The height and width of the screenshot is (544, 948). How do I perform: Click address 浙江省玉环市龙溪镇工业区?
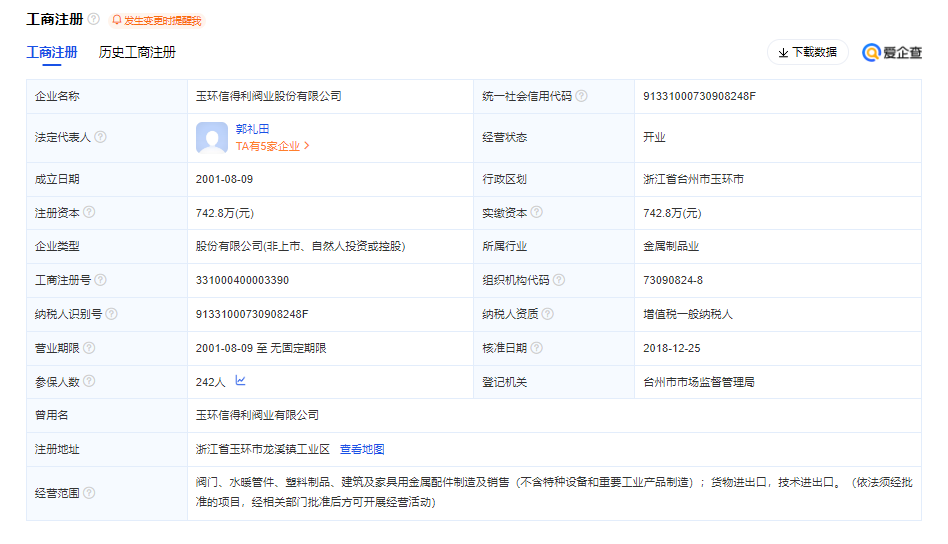(262, 449)
